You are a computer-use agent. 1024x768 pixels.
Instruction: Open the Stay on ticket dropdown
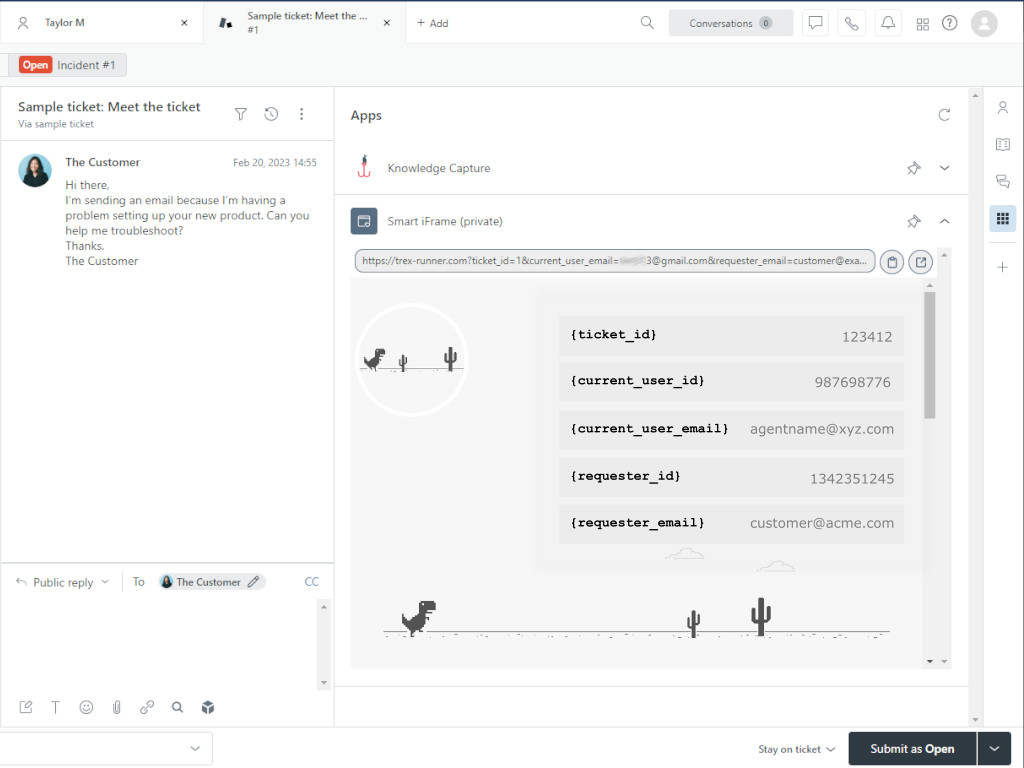click(796, 749)
